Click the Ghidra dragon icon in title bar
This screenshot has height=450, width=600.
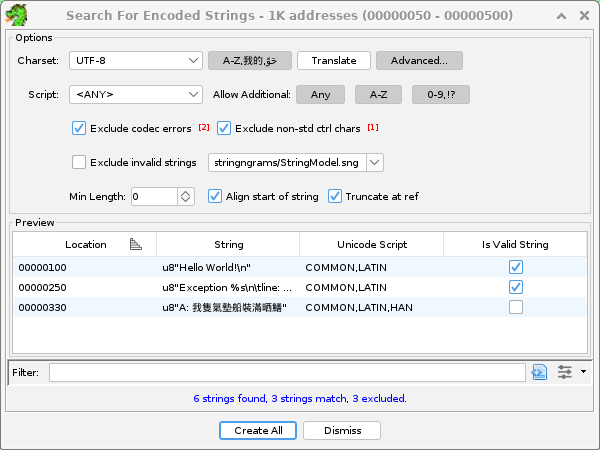16,16
